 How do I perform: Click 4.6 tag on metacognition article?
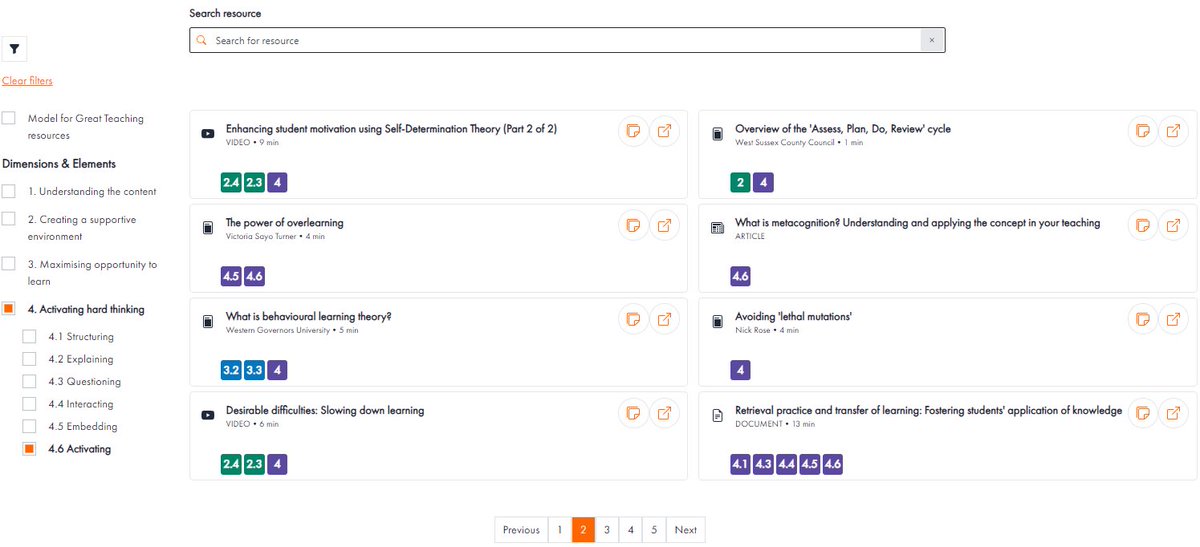pyautogui.click(x=741, y=276)
